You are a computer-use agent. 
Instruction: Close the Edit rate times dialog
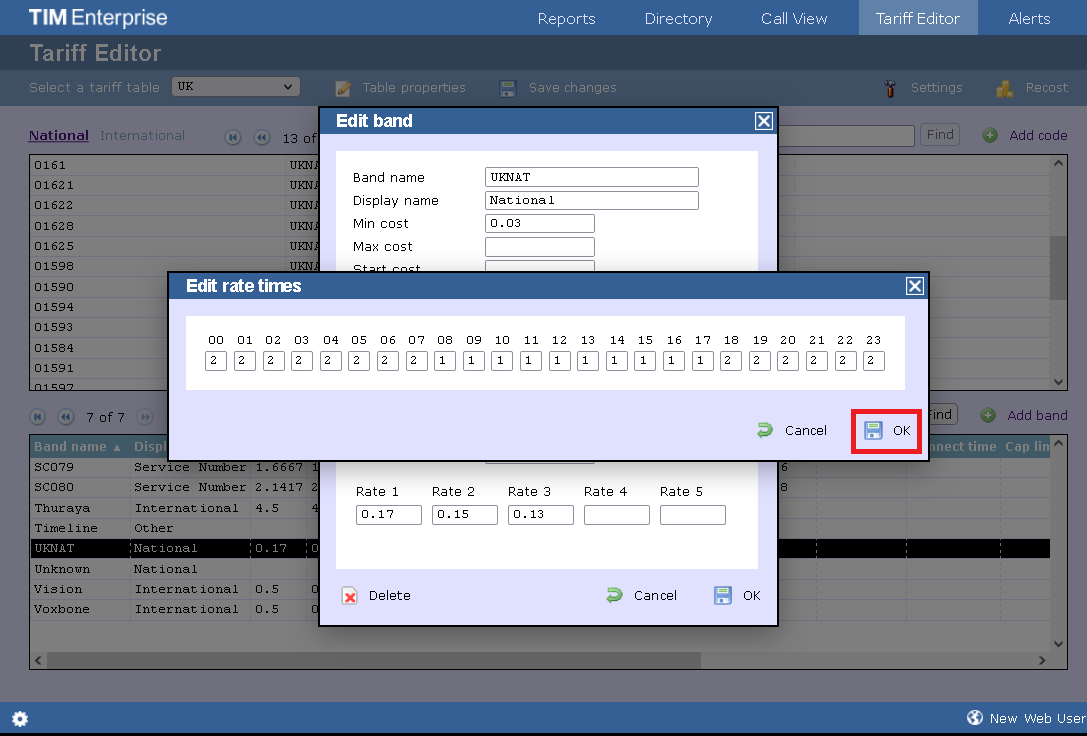(x=914, y=286)
